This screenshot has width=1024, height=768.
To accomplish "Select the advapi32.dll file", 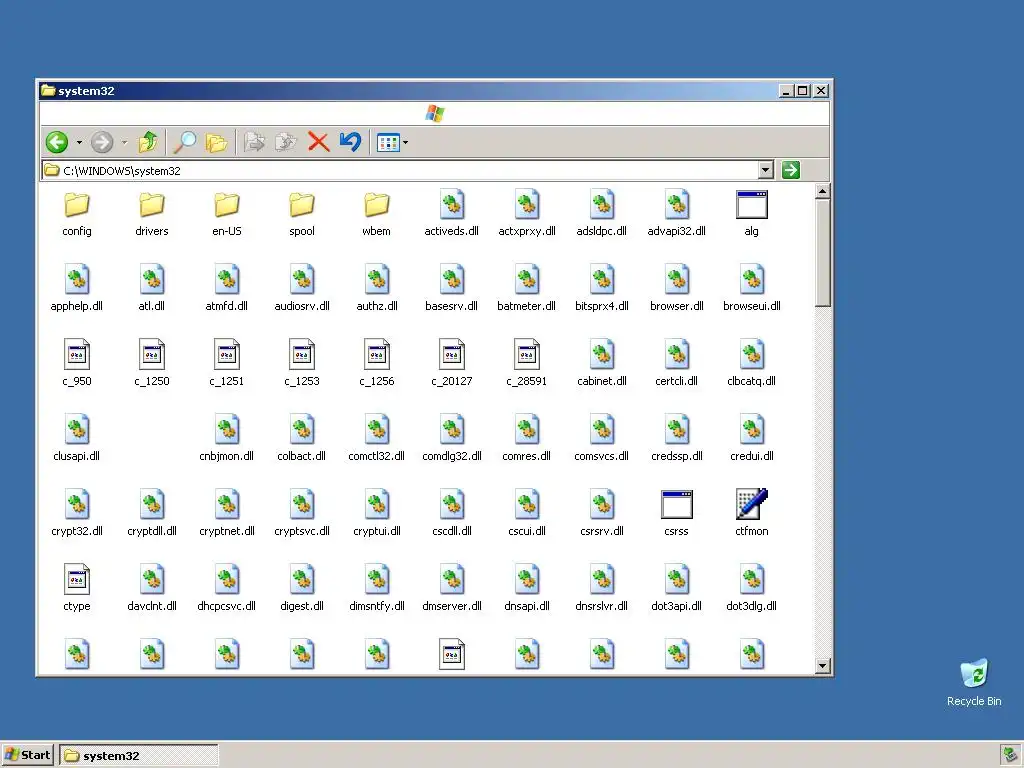I will coord(677,214).
